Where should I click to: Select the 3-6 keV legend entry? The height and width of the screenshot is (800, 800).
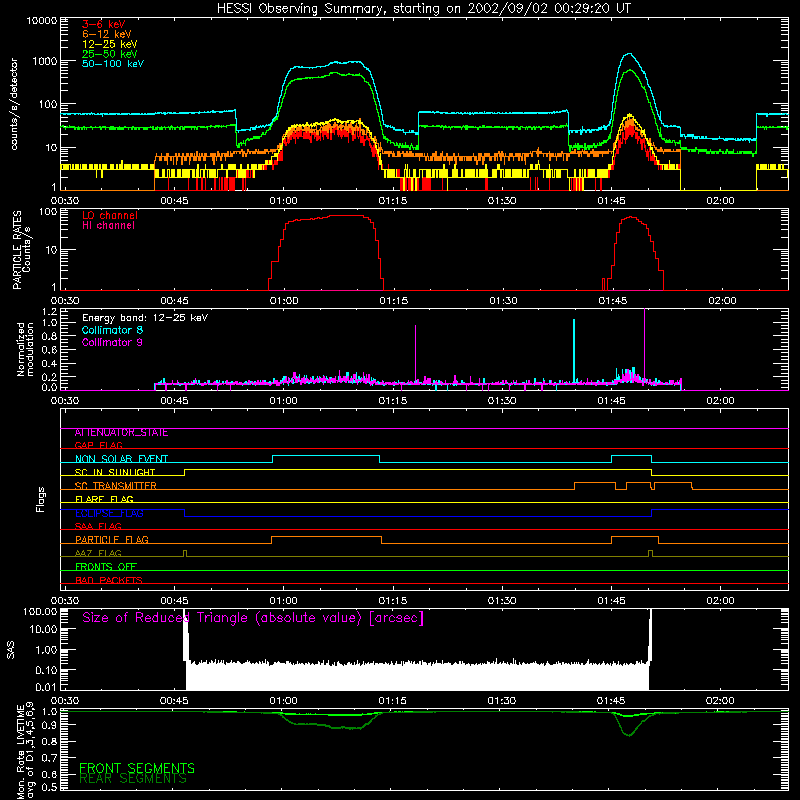click(x=104, y=24)
